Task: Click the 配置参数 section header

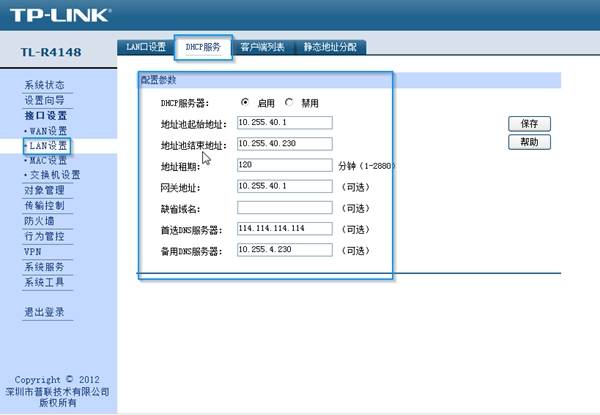Action: [x=158, y=80]
